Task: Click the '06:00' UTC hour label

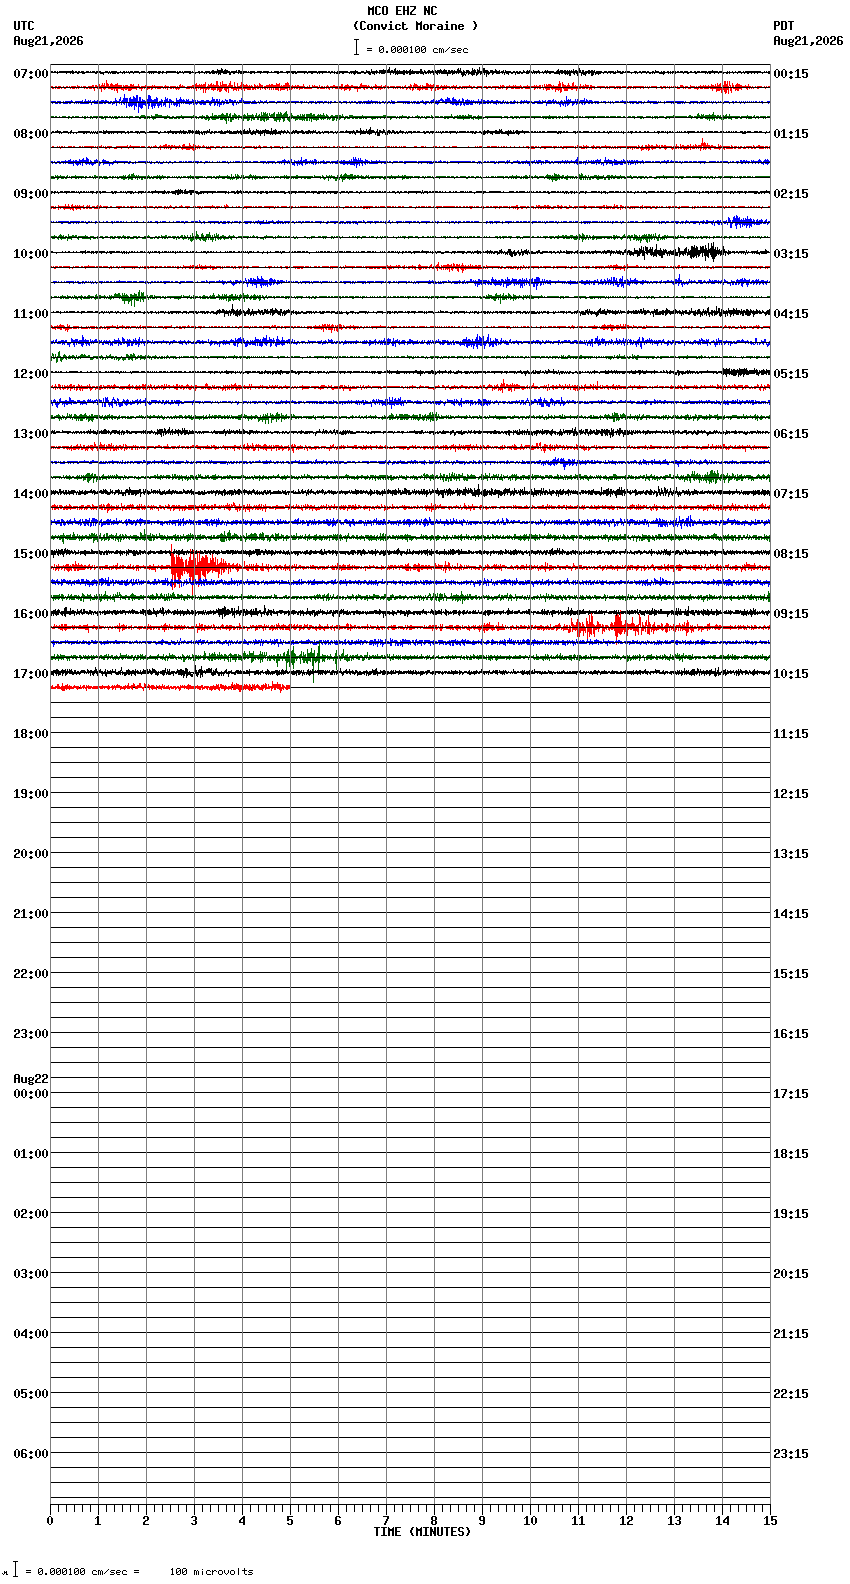Action: 30,1454
